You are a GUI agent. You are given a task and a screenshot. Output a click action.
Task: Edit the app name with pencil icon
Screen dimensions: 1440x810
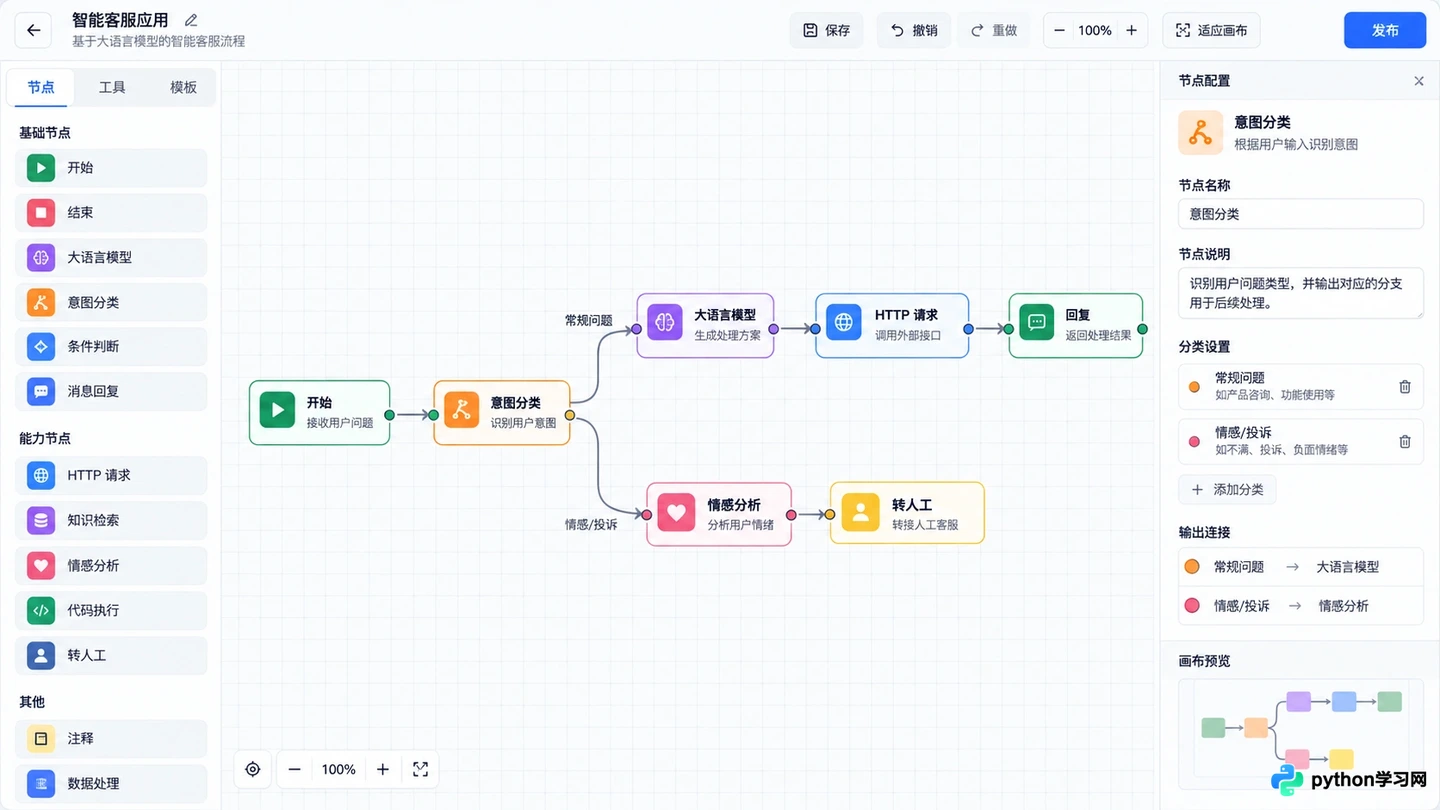coord(192,20)
